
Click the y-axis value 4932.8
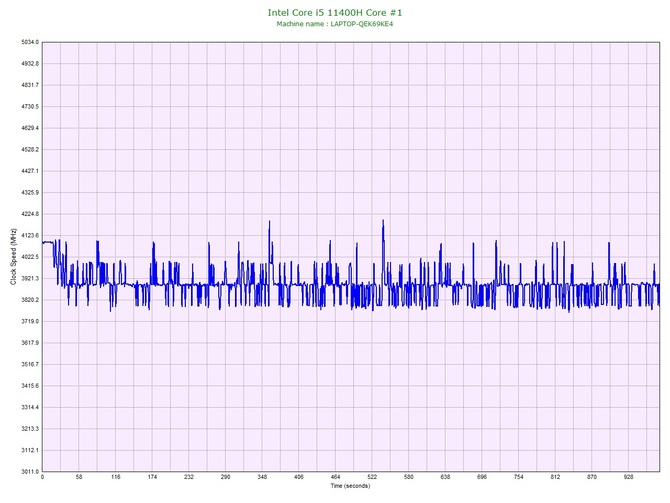(30, 64)
